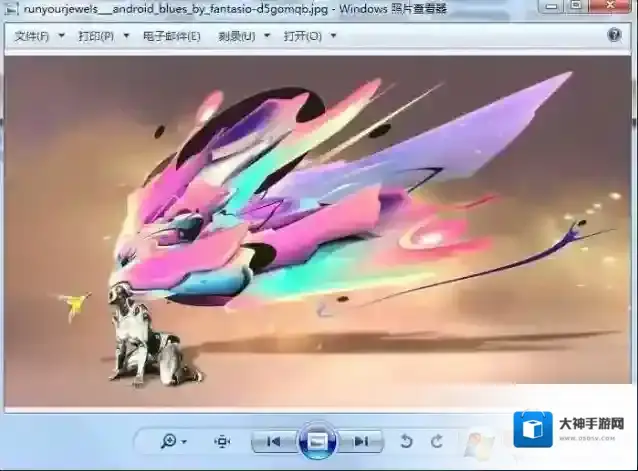Click the zoom magnifier icon
The height and width of the screenshot is (471, 638).
168,441
